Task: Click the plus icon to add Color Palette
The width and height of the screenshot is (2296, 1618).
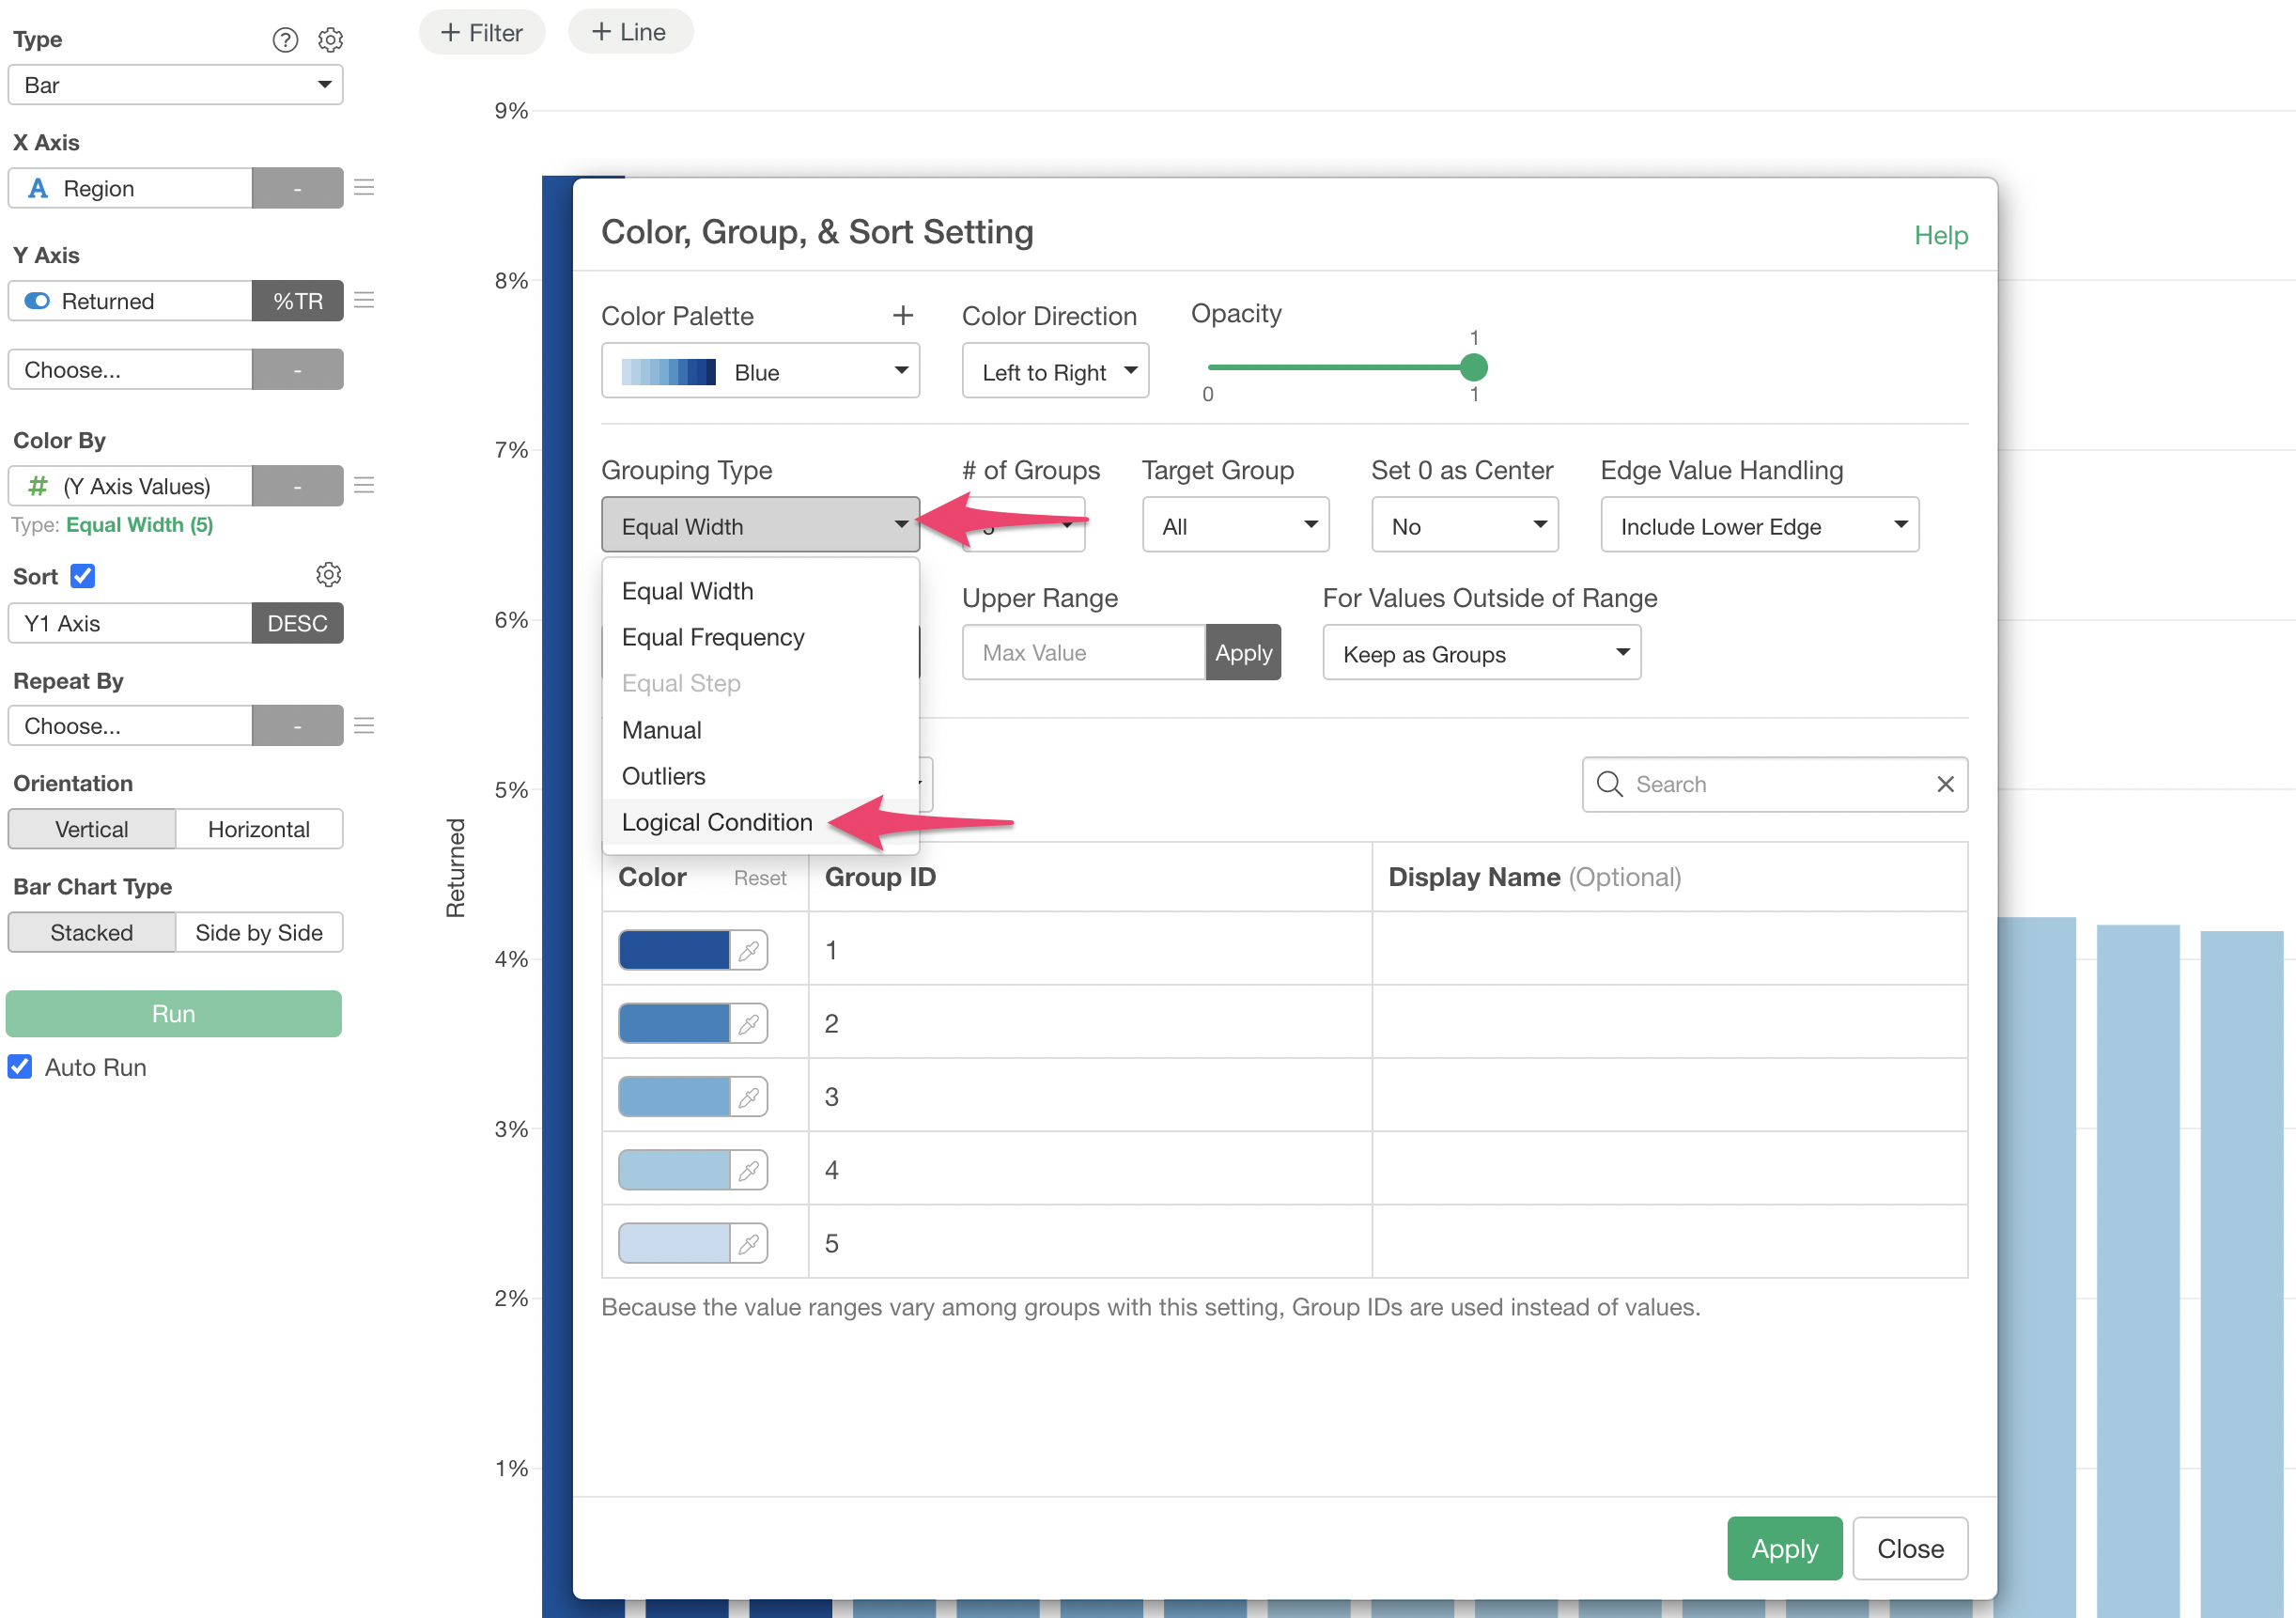Action: point(902,316)
